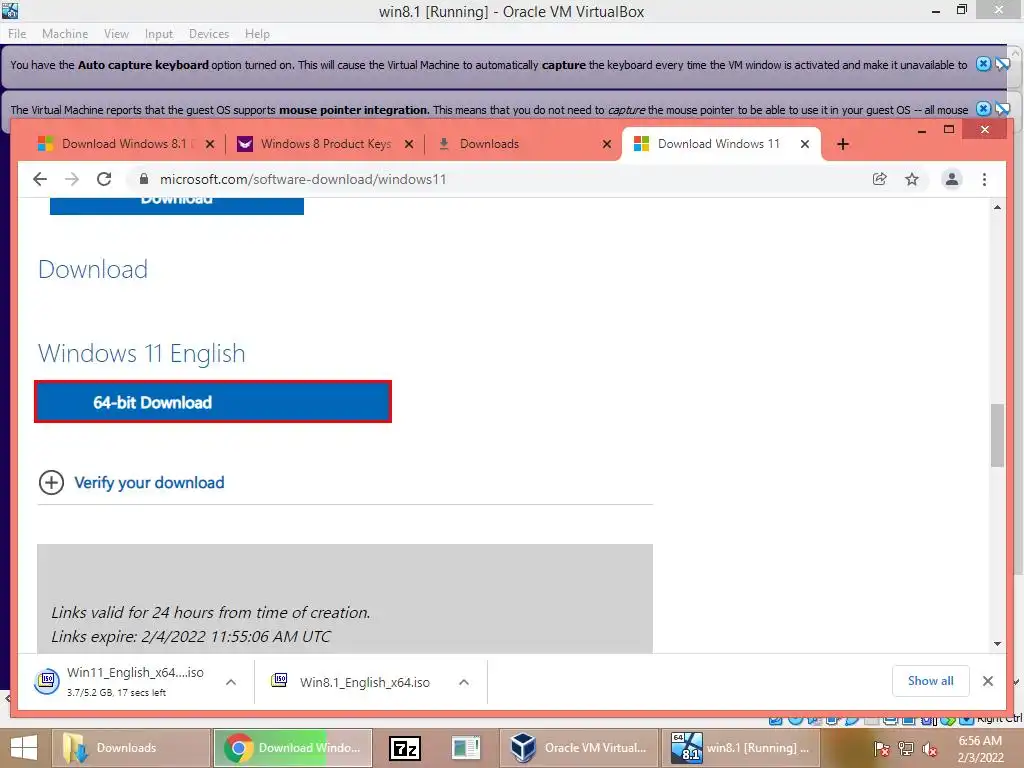Image resolution: width=1024 pixels, height=768 pixels.
Task: Switch to Chrome Download Windows taskbar button
Action: coord(293,748)
